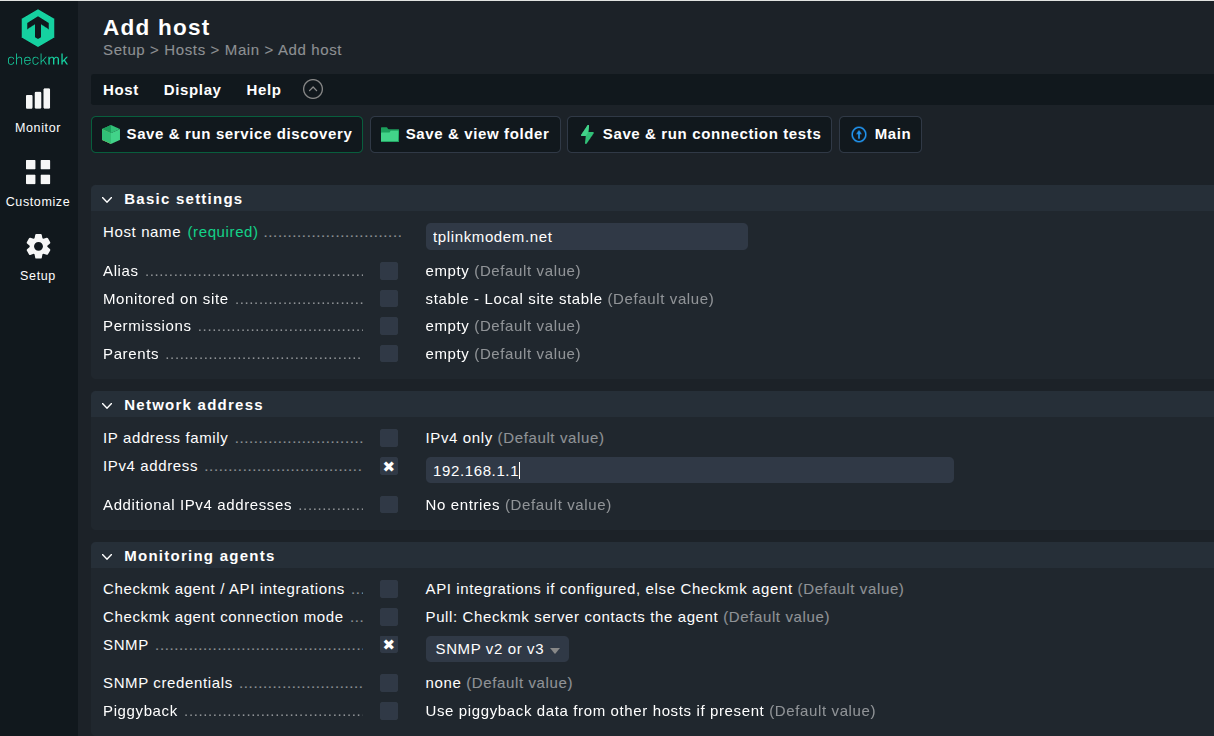Screen dimensions: 1214x736
Task: Click the 'empty' value in the Parents row
Action: pos(447,354)
